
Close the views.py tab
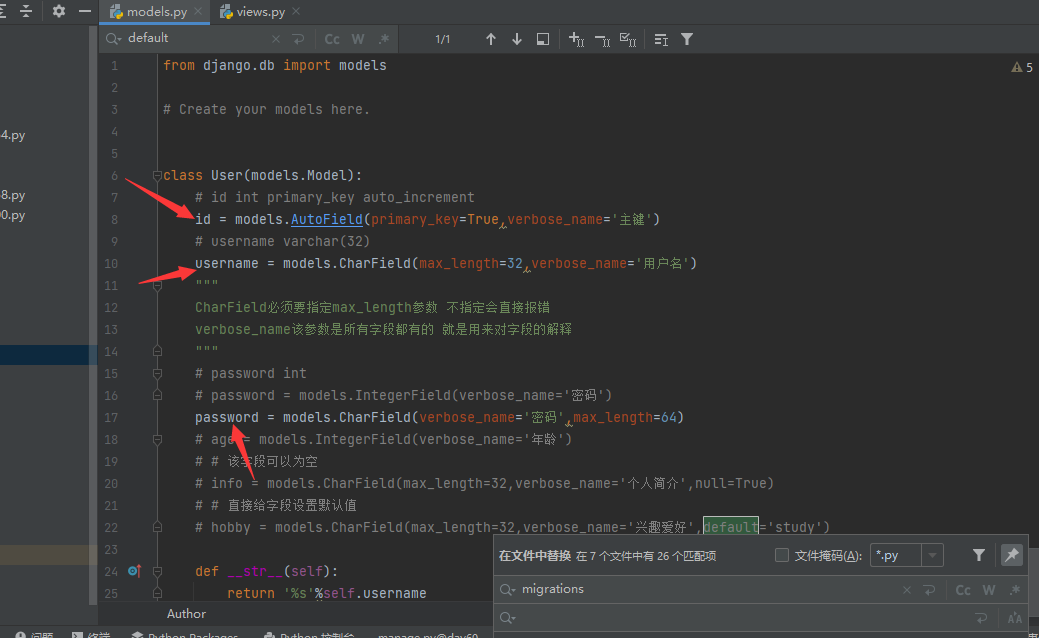click(x=296, y=11)
